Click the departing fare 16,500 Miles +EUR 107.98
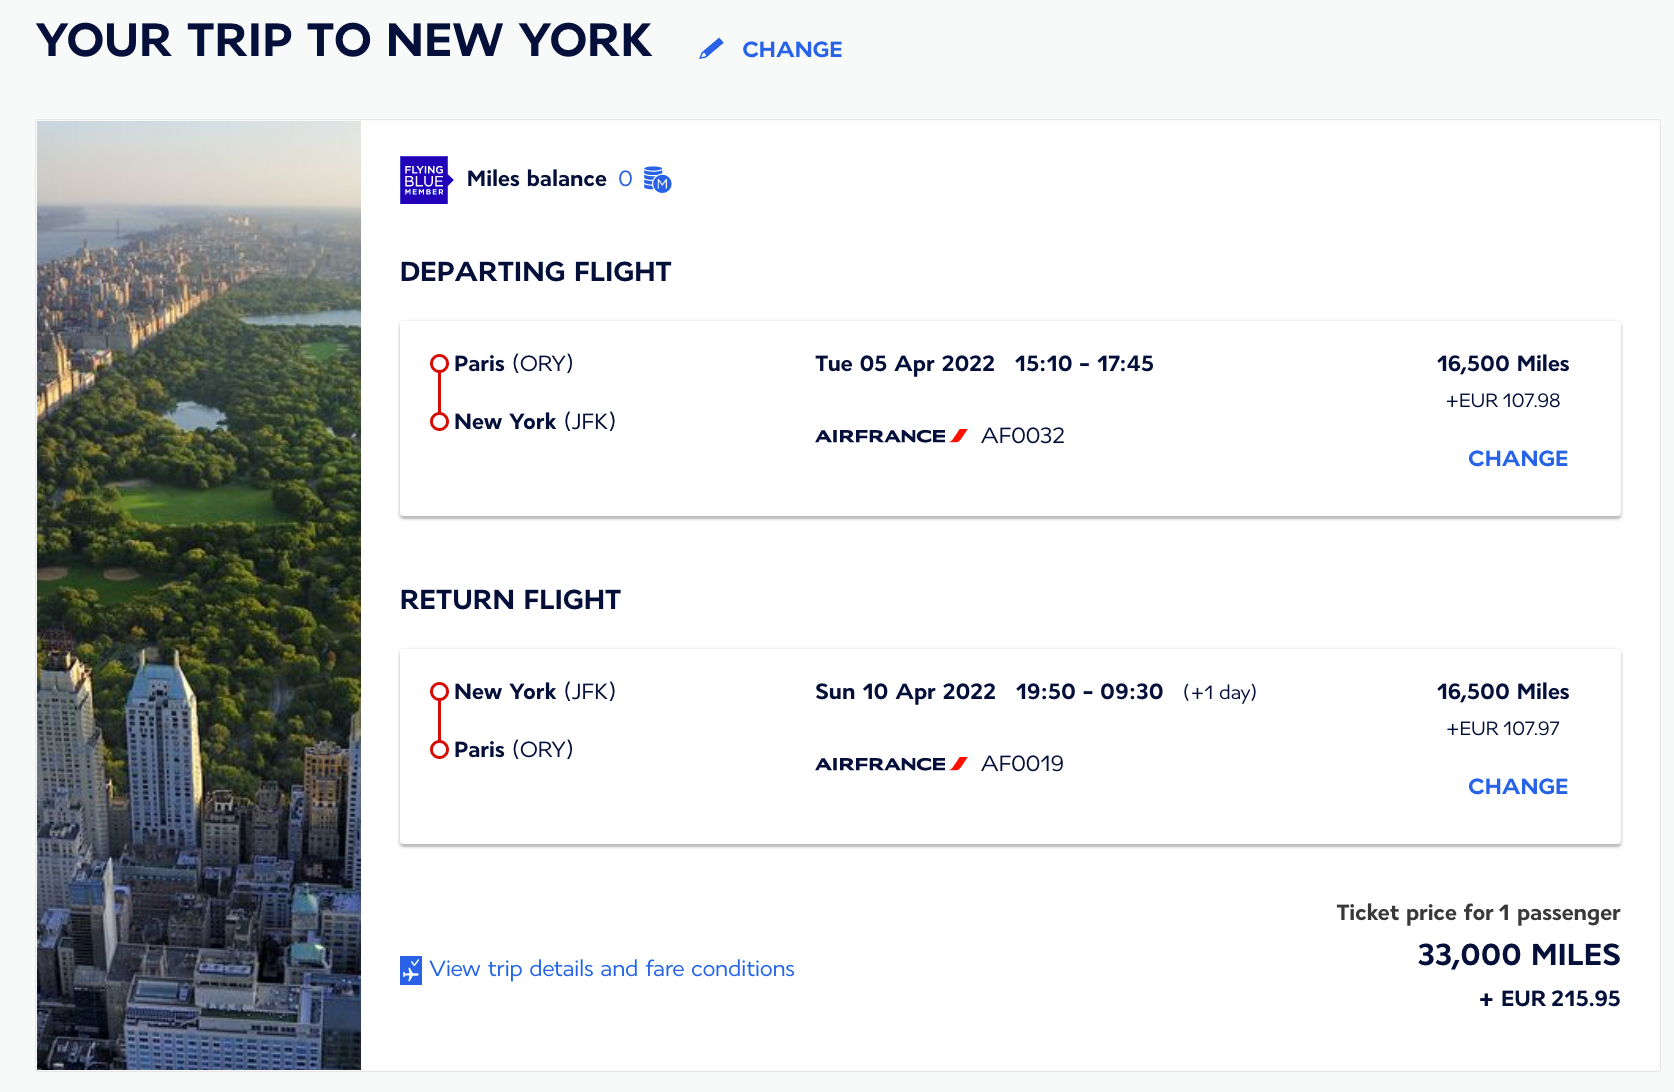This screenshot has width=1674, height=1092. click(1503, 381)
